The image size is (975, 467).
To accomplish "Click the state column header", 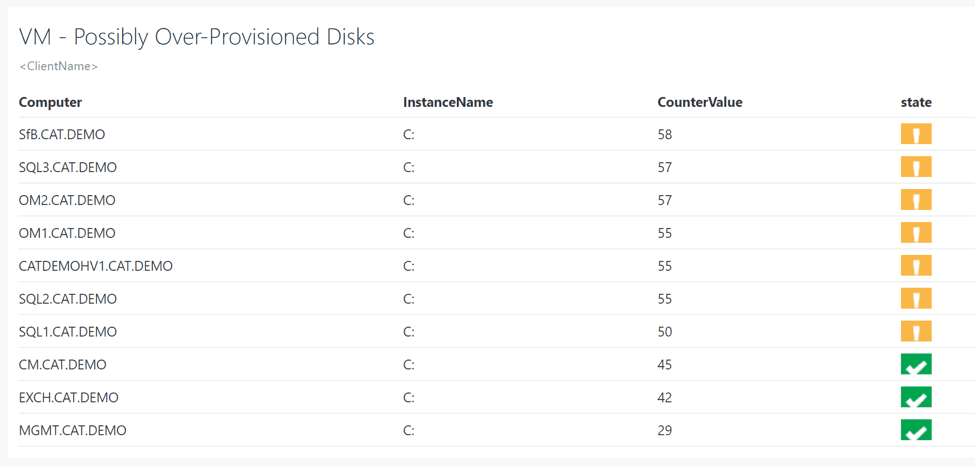I will pyautogui.click(x=916, y=102).
